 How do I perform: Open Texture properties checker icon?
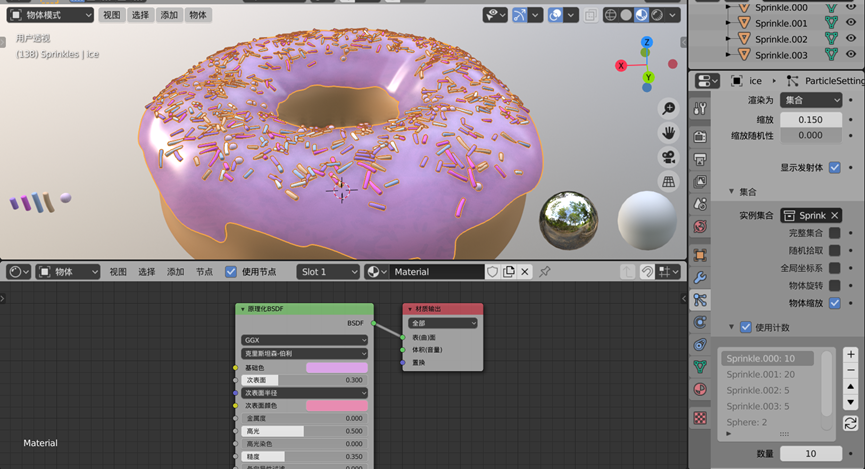click(700, 418)
